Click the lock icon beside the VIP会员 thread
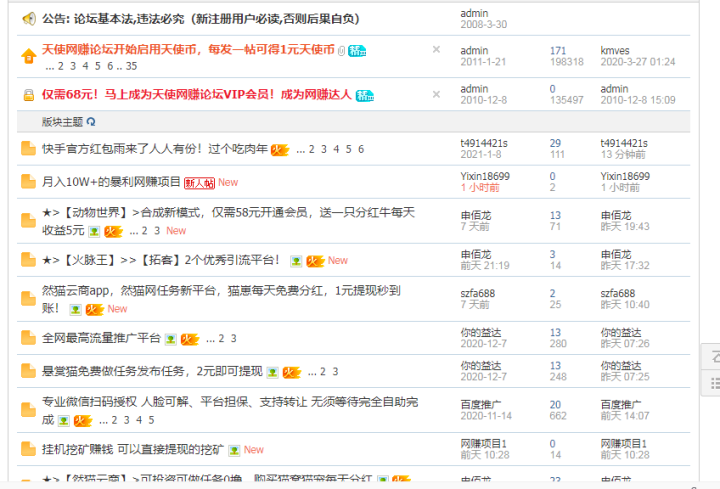 pyautogui.click(x=28, y=95)
